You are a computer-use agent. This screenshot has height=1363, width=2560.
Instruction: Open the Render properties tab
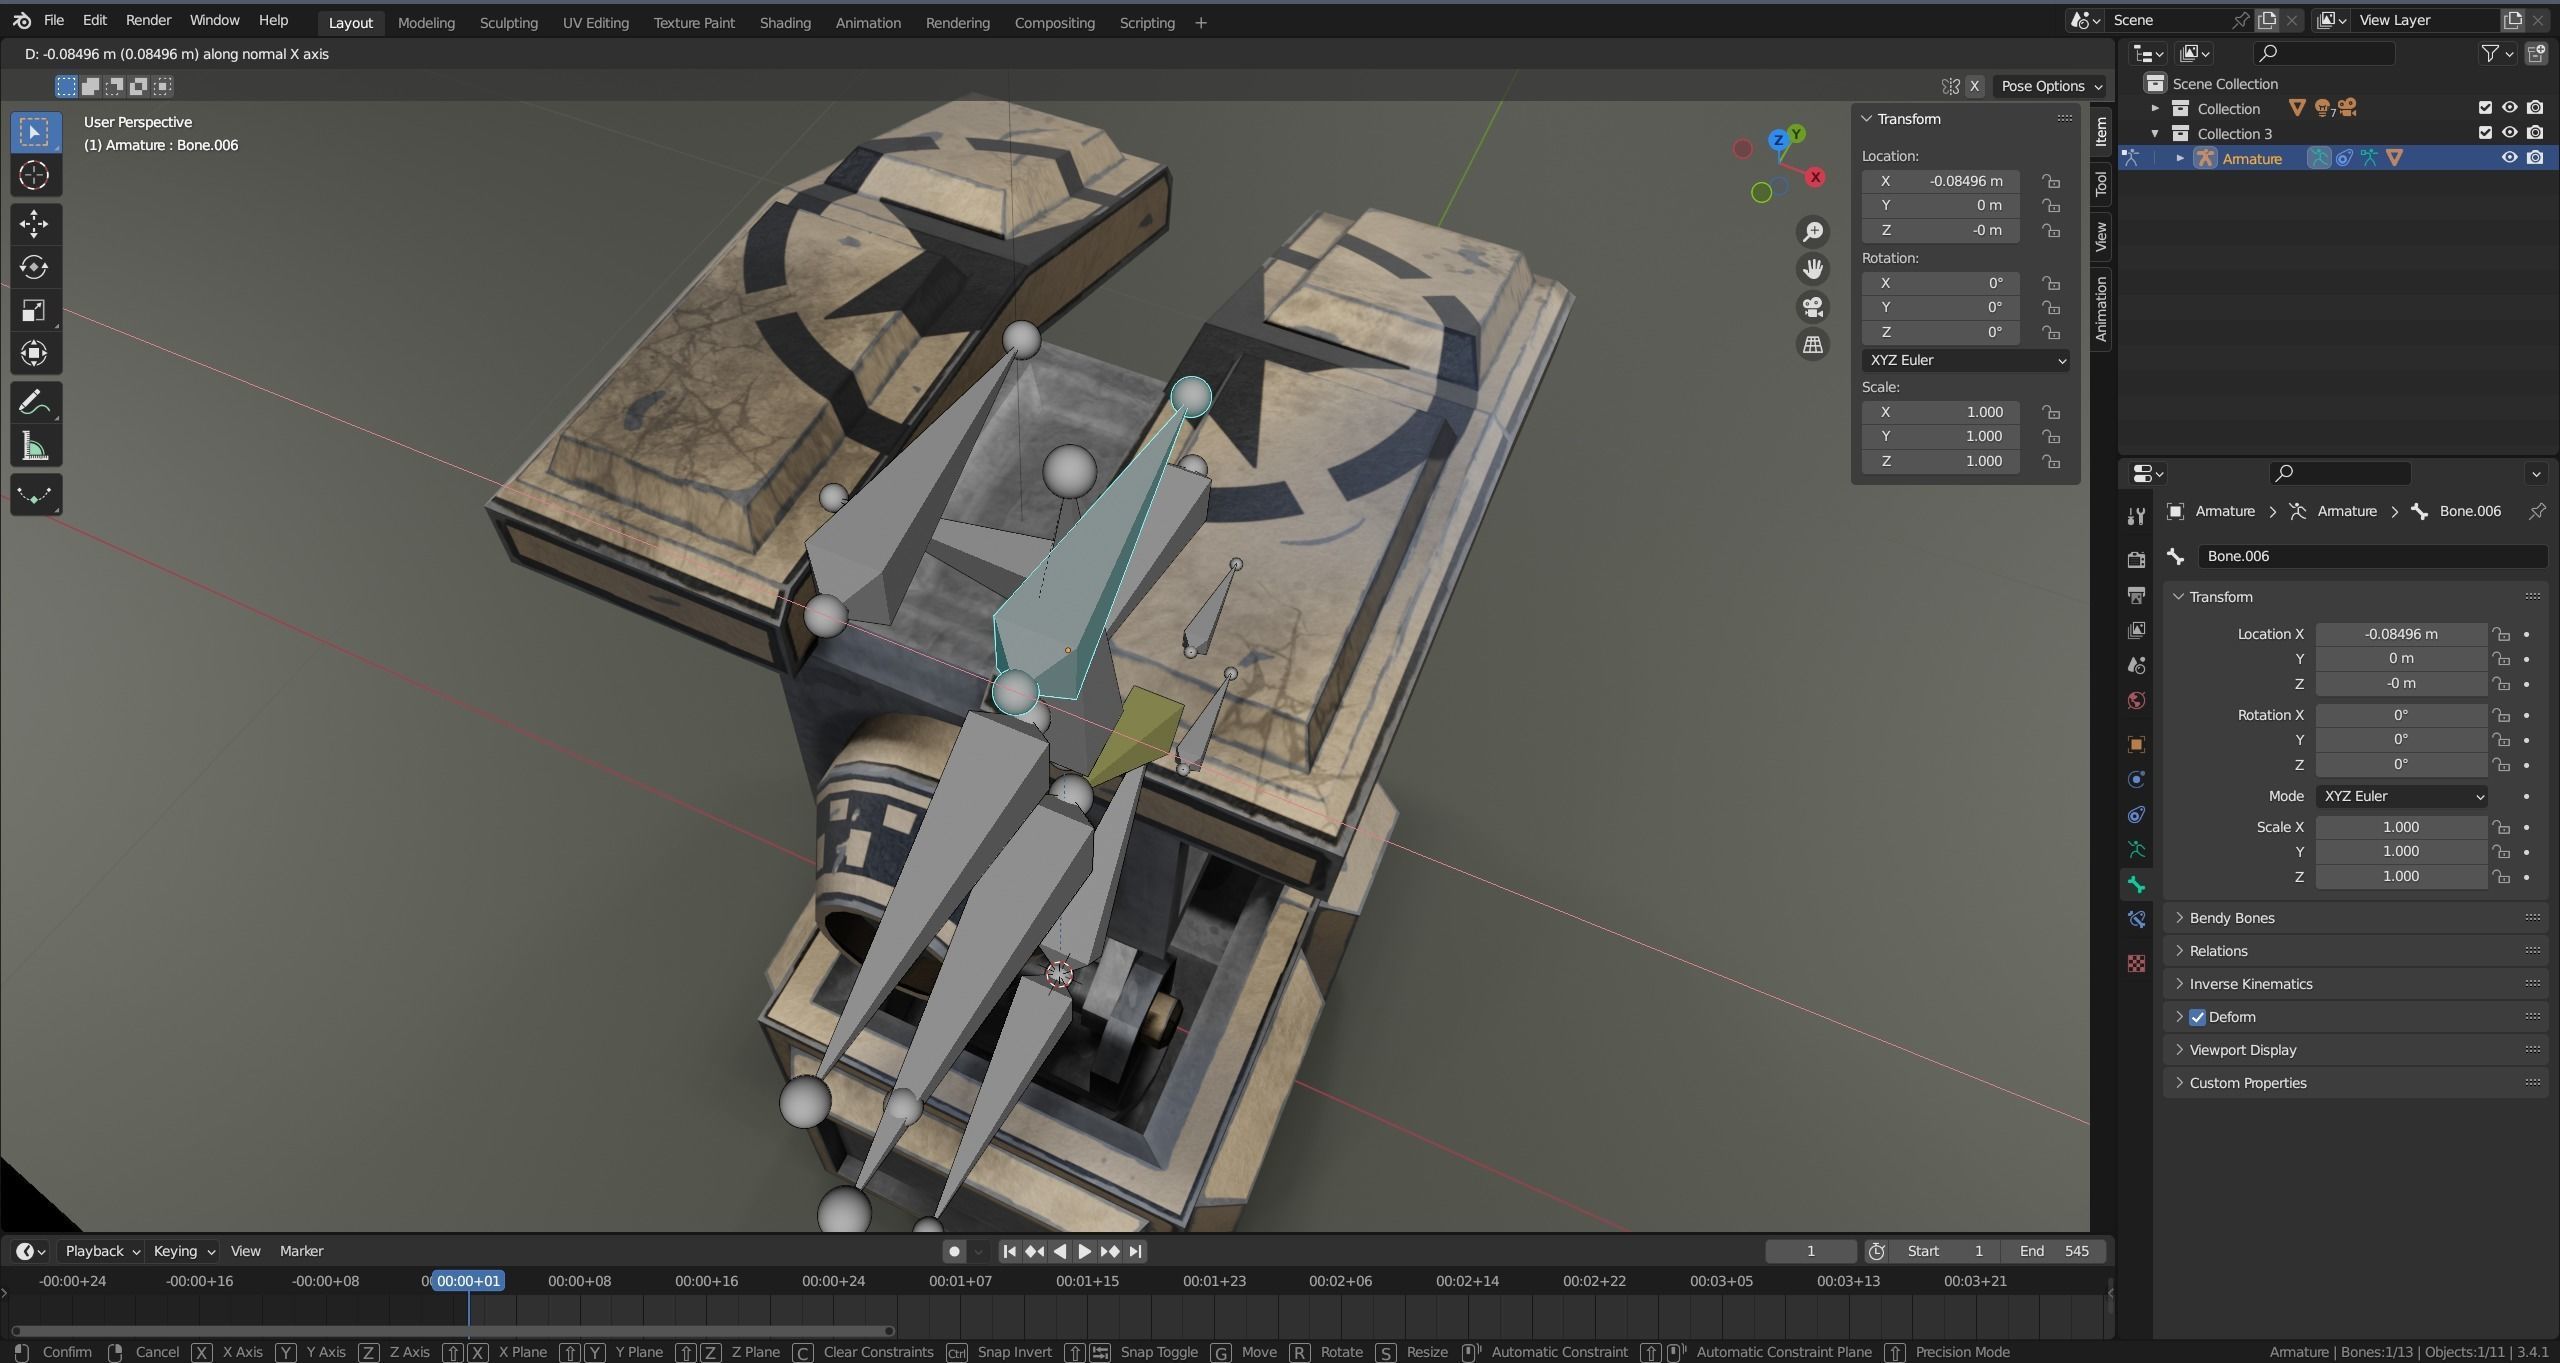coord(2137,560)
